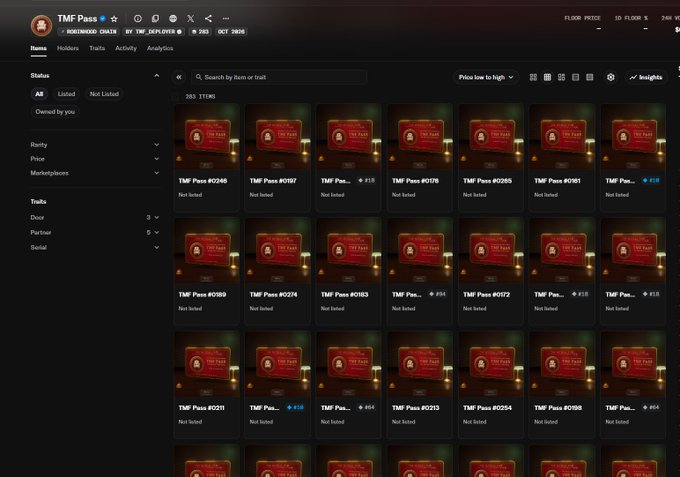The height and width of the screenshot is (477, 680).
Task: Filter items by Listed status
Action: pos(66,94)
